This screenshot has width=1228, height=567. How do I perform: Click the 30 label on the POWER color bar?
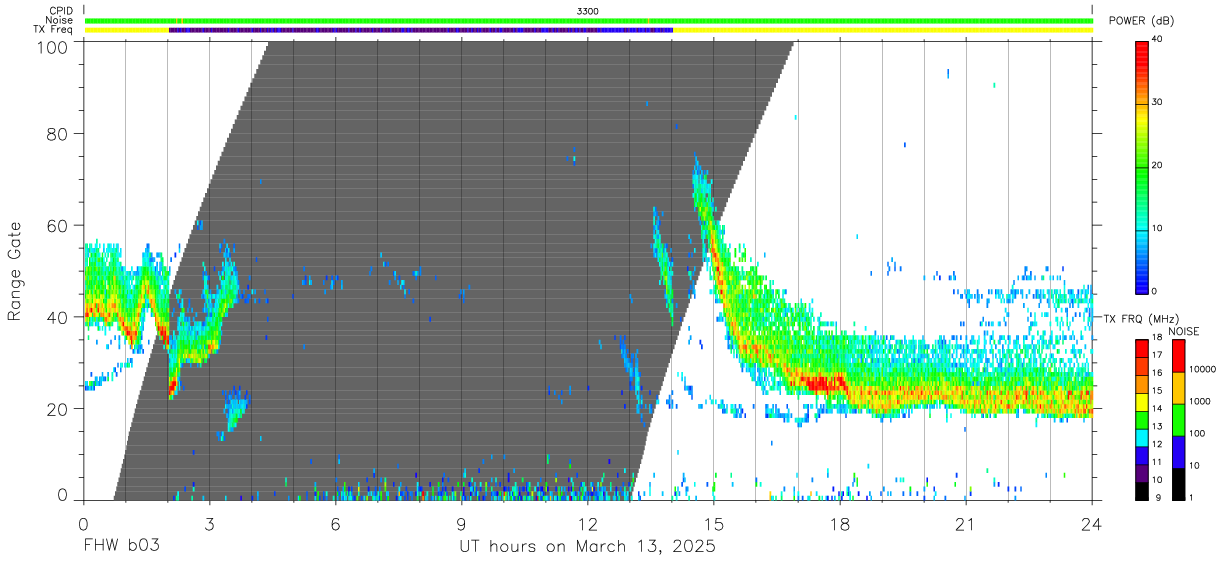pyautogui.click(x=1157, y=102)
